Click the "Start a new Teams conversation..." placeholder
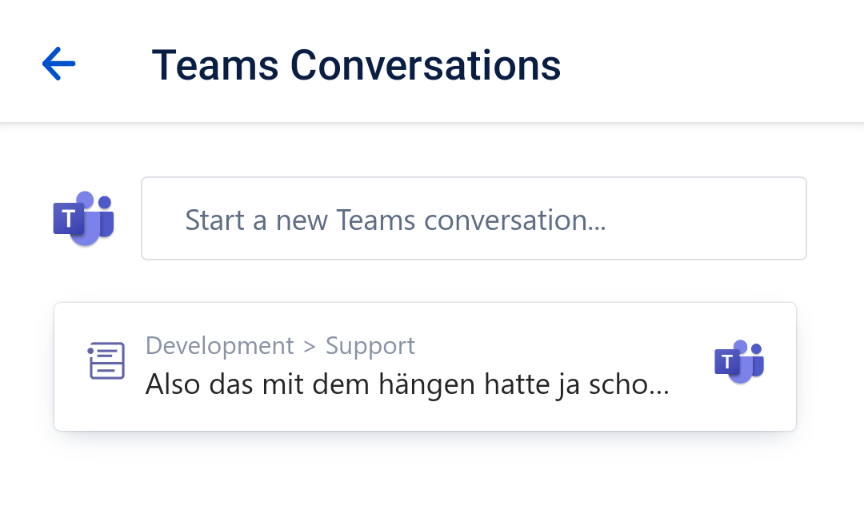The height and width of the screenshot is (506, 864). click(395, 220)
